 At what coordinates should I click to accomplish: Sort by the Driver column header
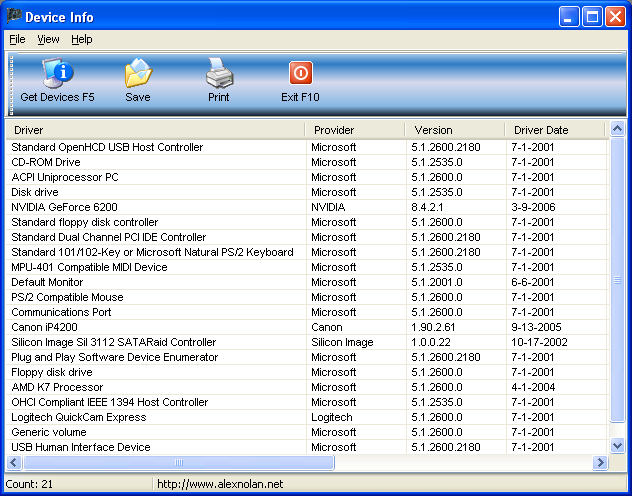pos(156,130)
